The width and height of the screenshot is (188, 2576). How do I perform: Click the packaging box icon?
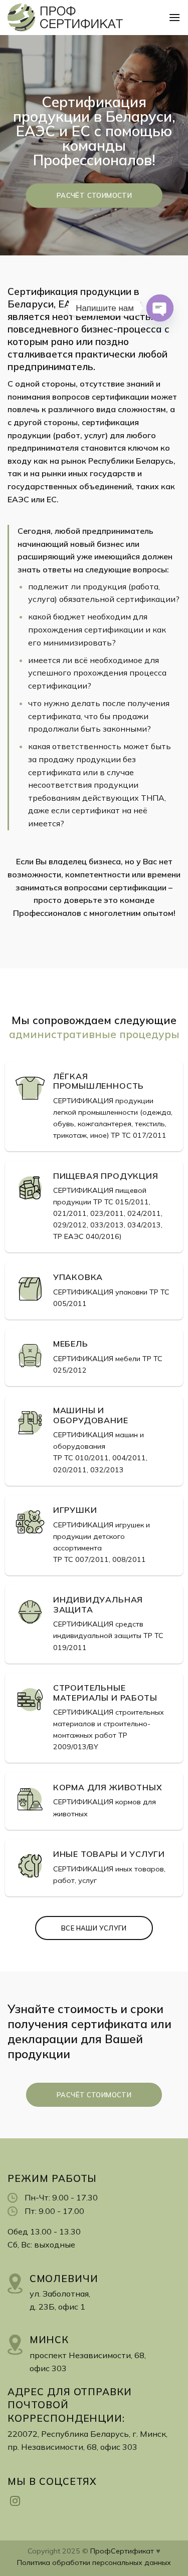[x=29, y=1289]
